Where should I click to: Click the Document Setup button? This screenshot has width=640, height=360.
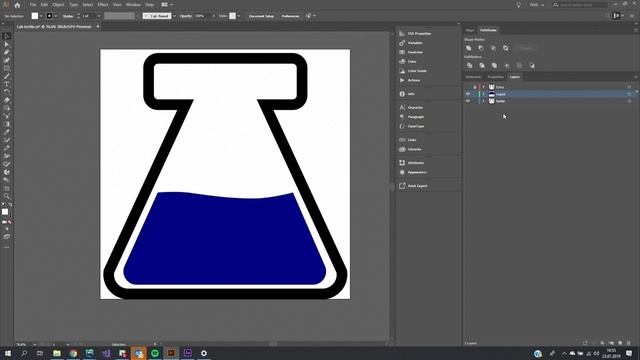261,16
